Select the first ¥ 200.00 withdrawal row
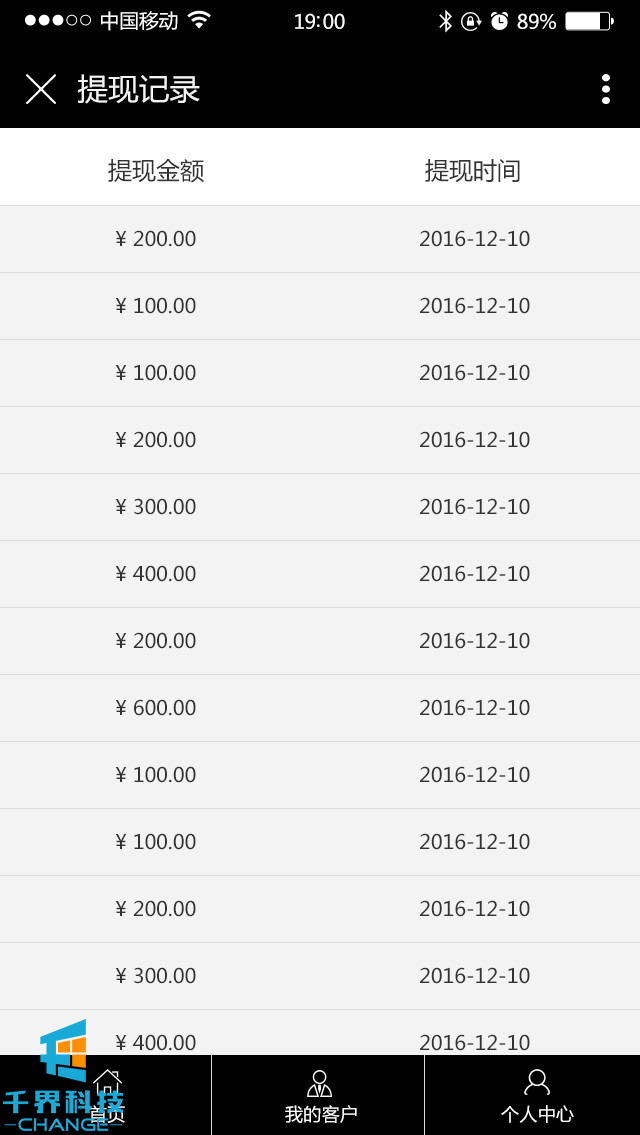 [x=320, y=239]
